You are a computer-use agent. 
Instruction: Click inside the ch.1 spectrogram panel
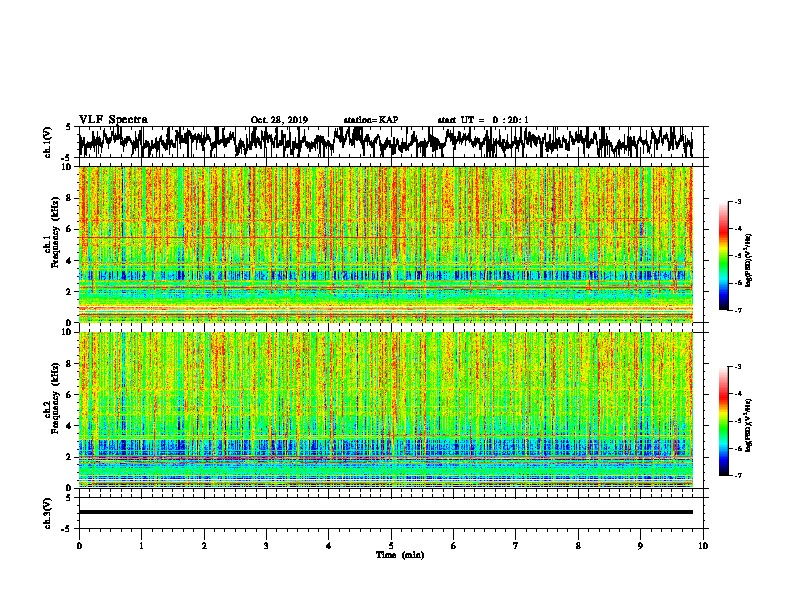coord(386,244)
